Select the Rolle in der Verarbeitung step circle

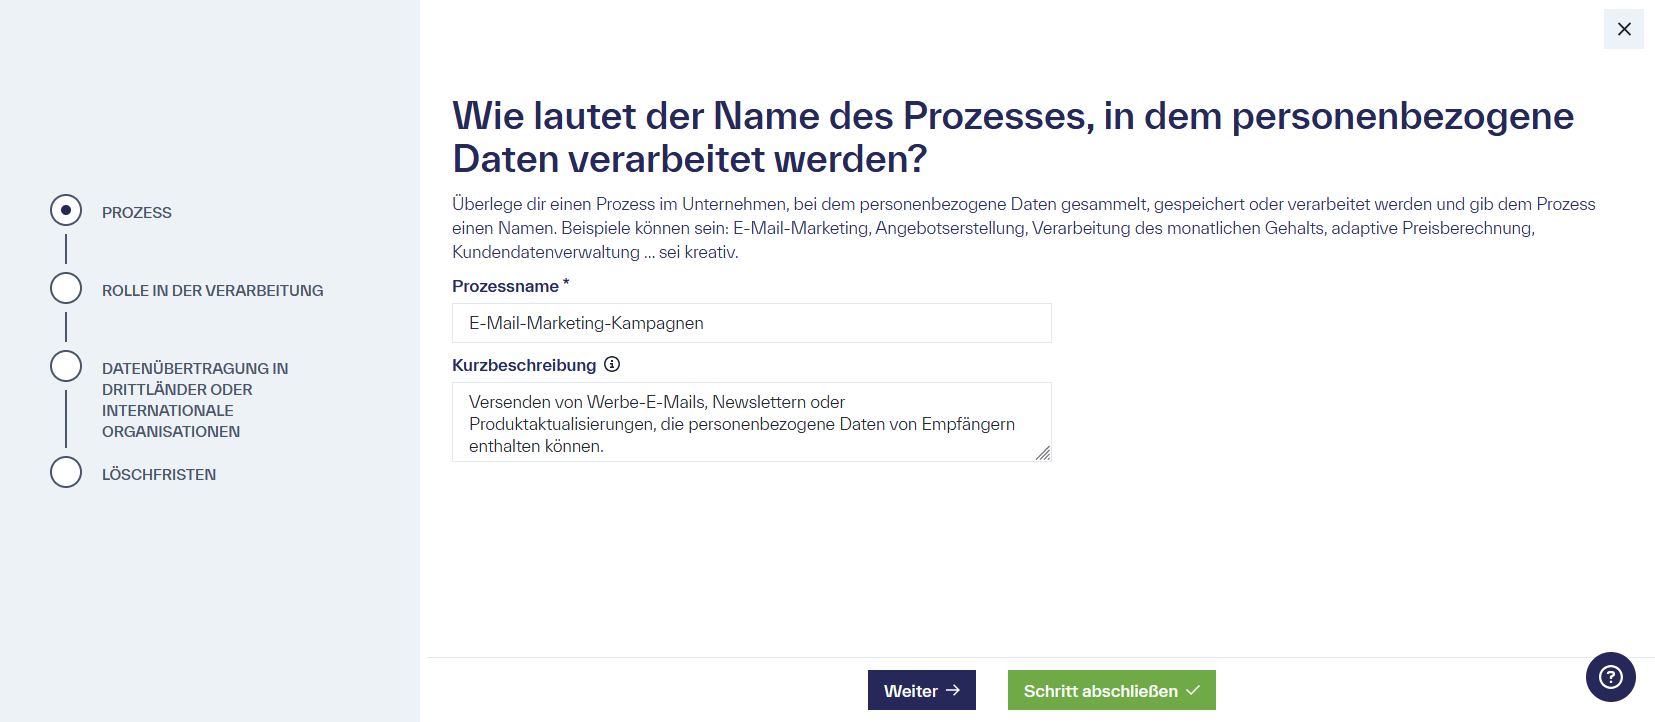point(66,288)
